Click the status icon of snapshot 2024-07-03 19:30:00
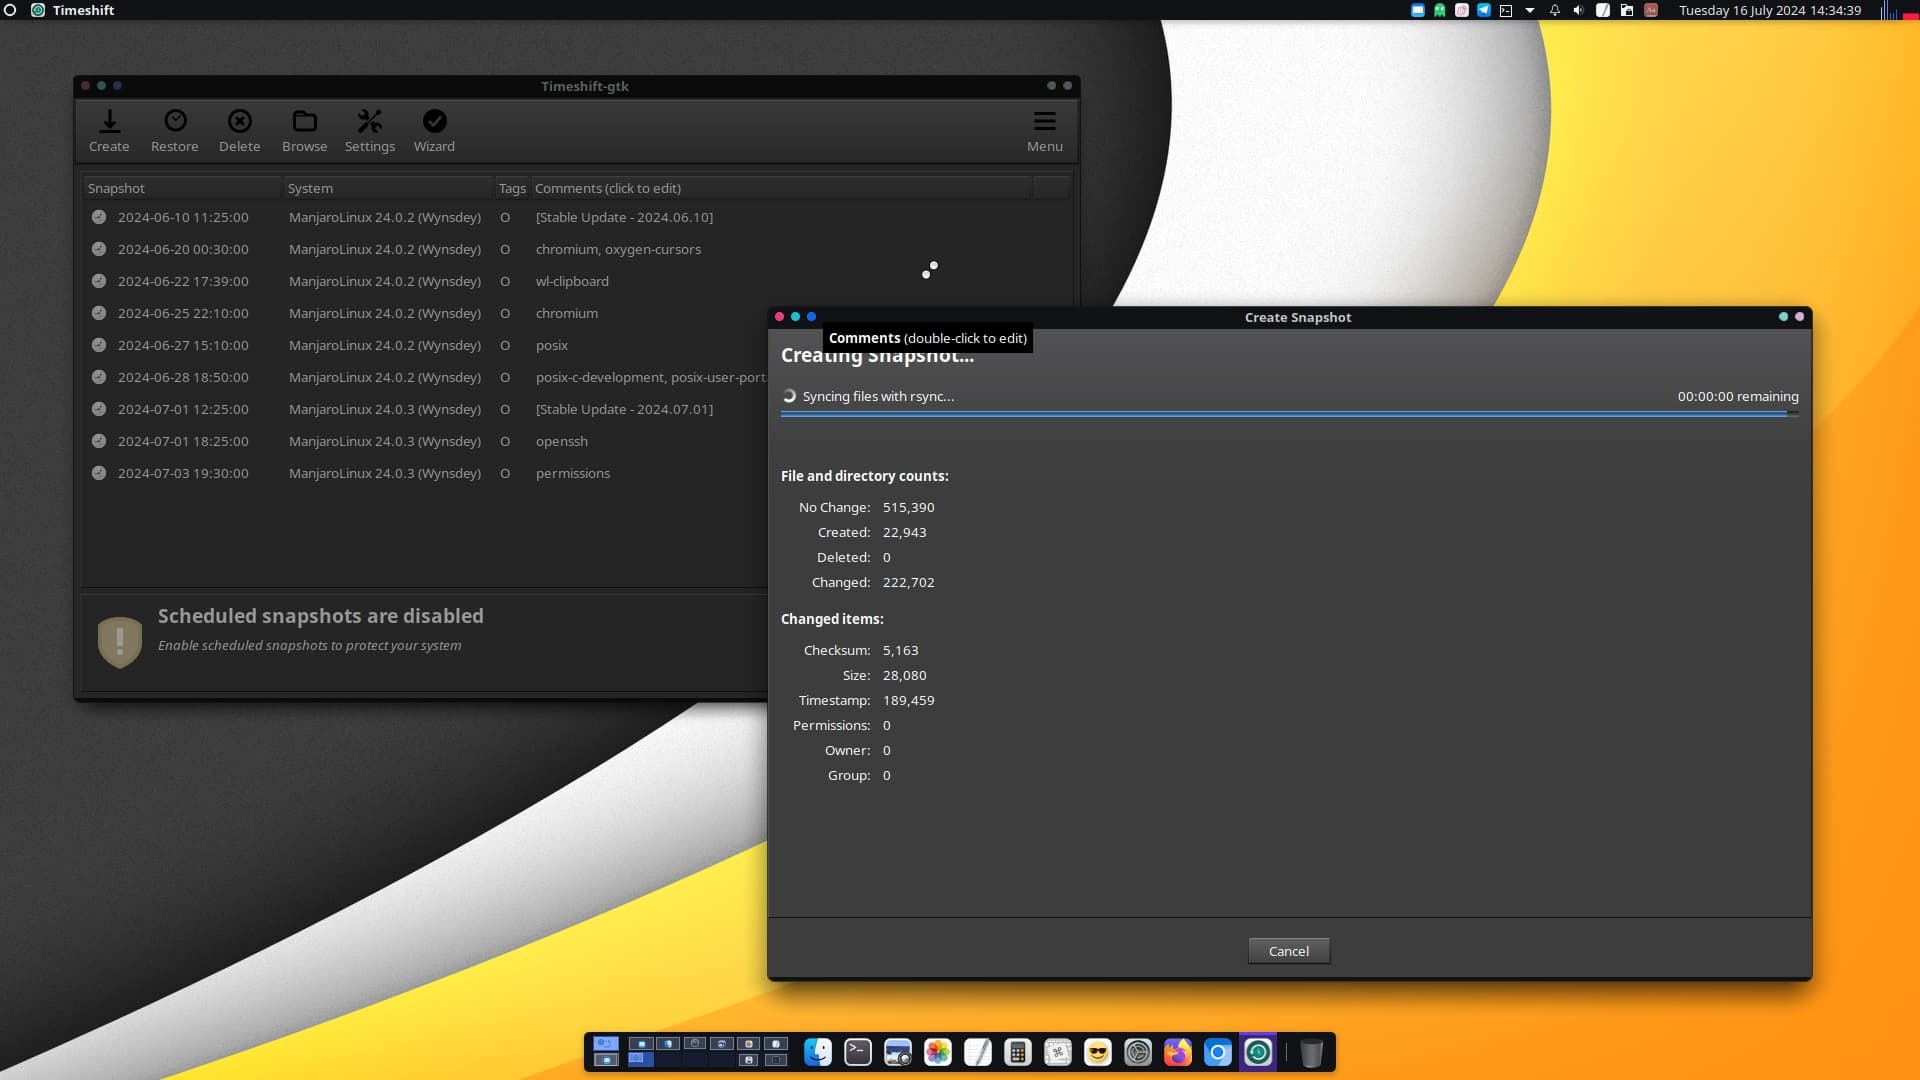Viewport: 1920px width, 1080px height. coord(99,473)
